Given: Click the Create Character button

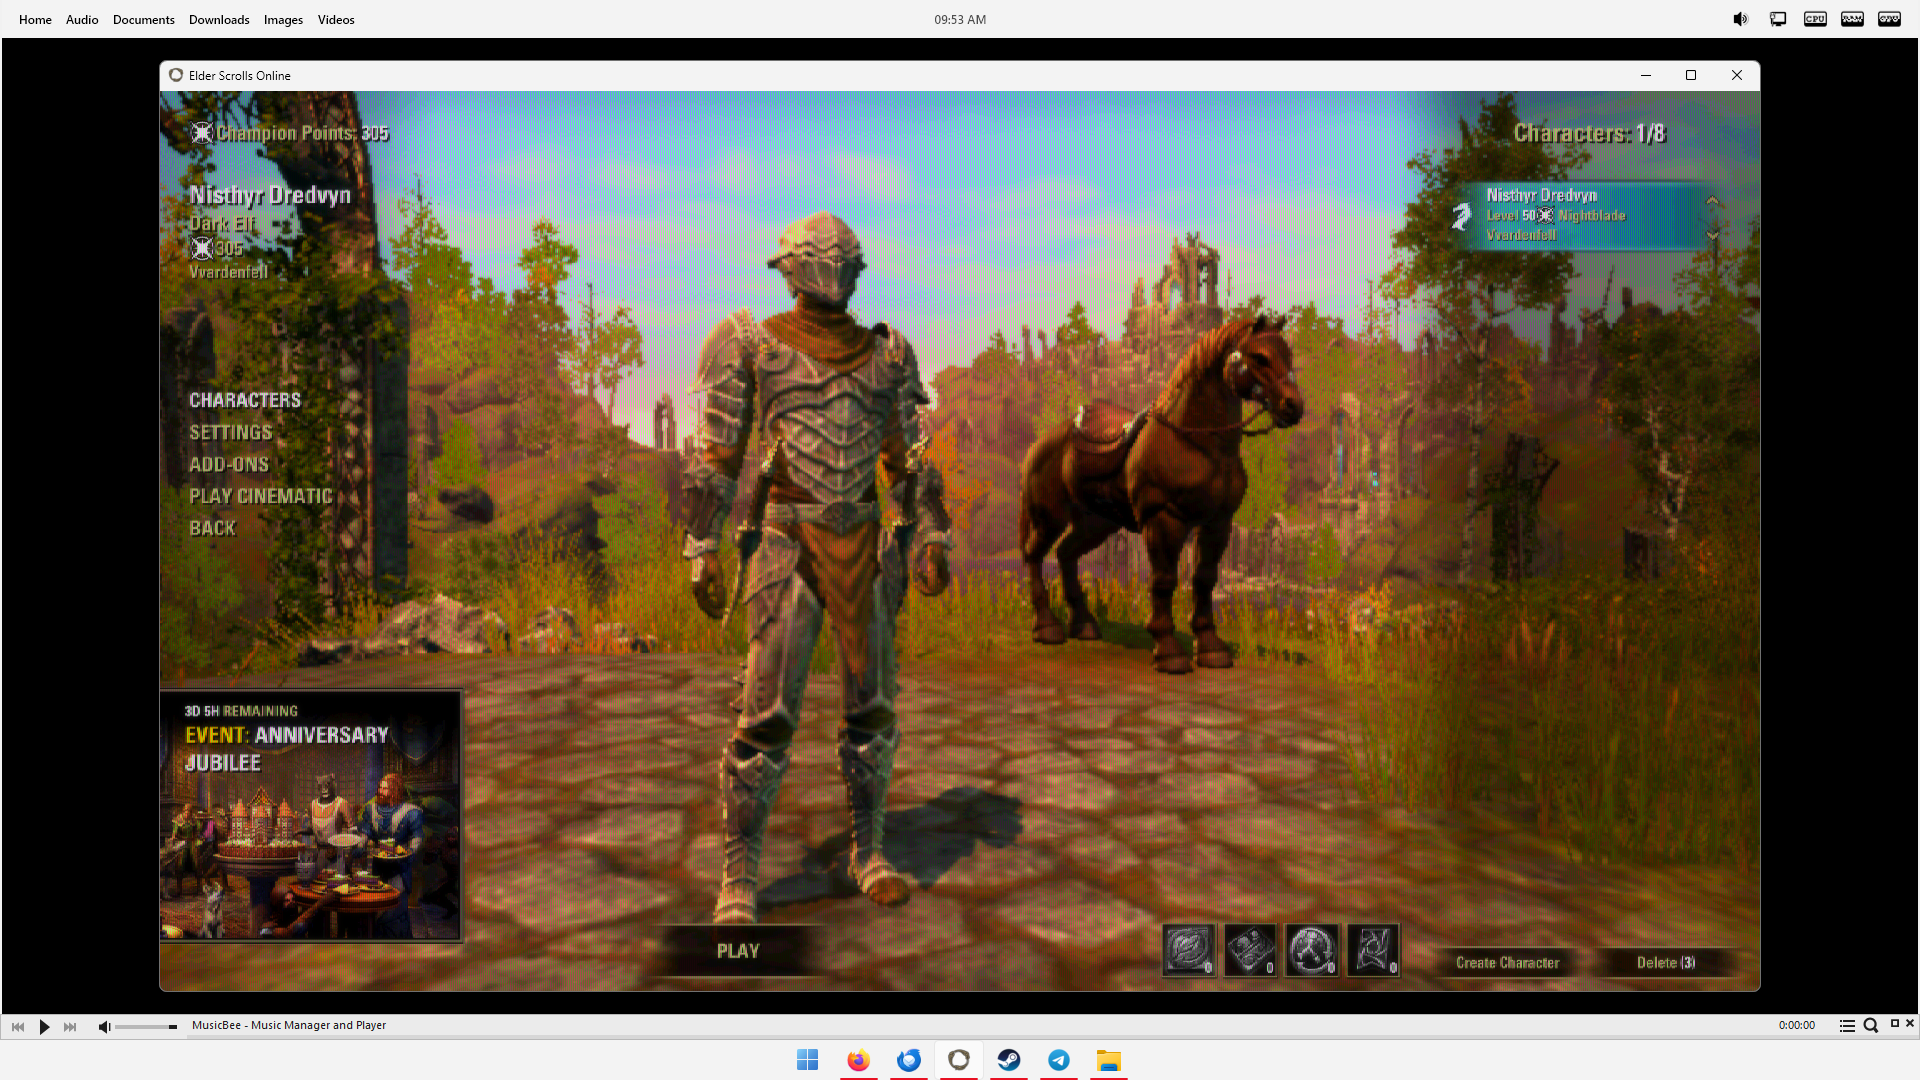Looking at the screenshot, I should pyautogui.click(x=1507, y=962).
